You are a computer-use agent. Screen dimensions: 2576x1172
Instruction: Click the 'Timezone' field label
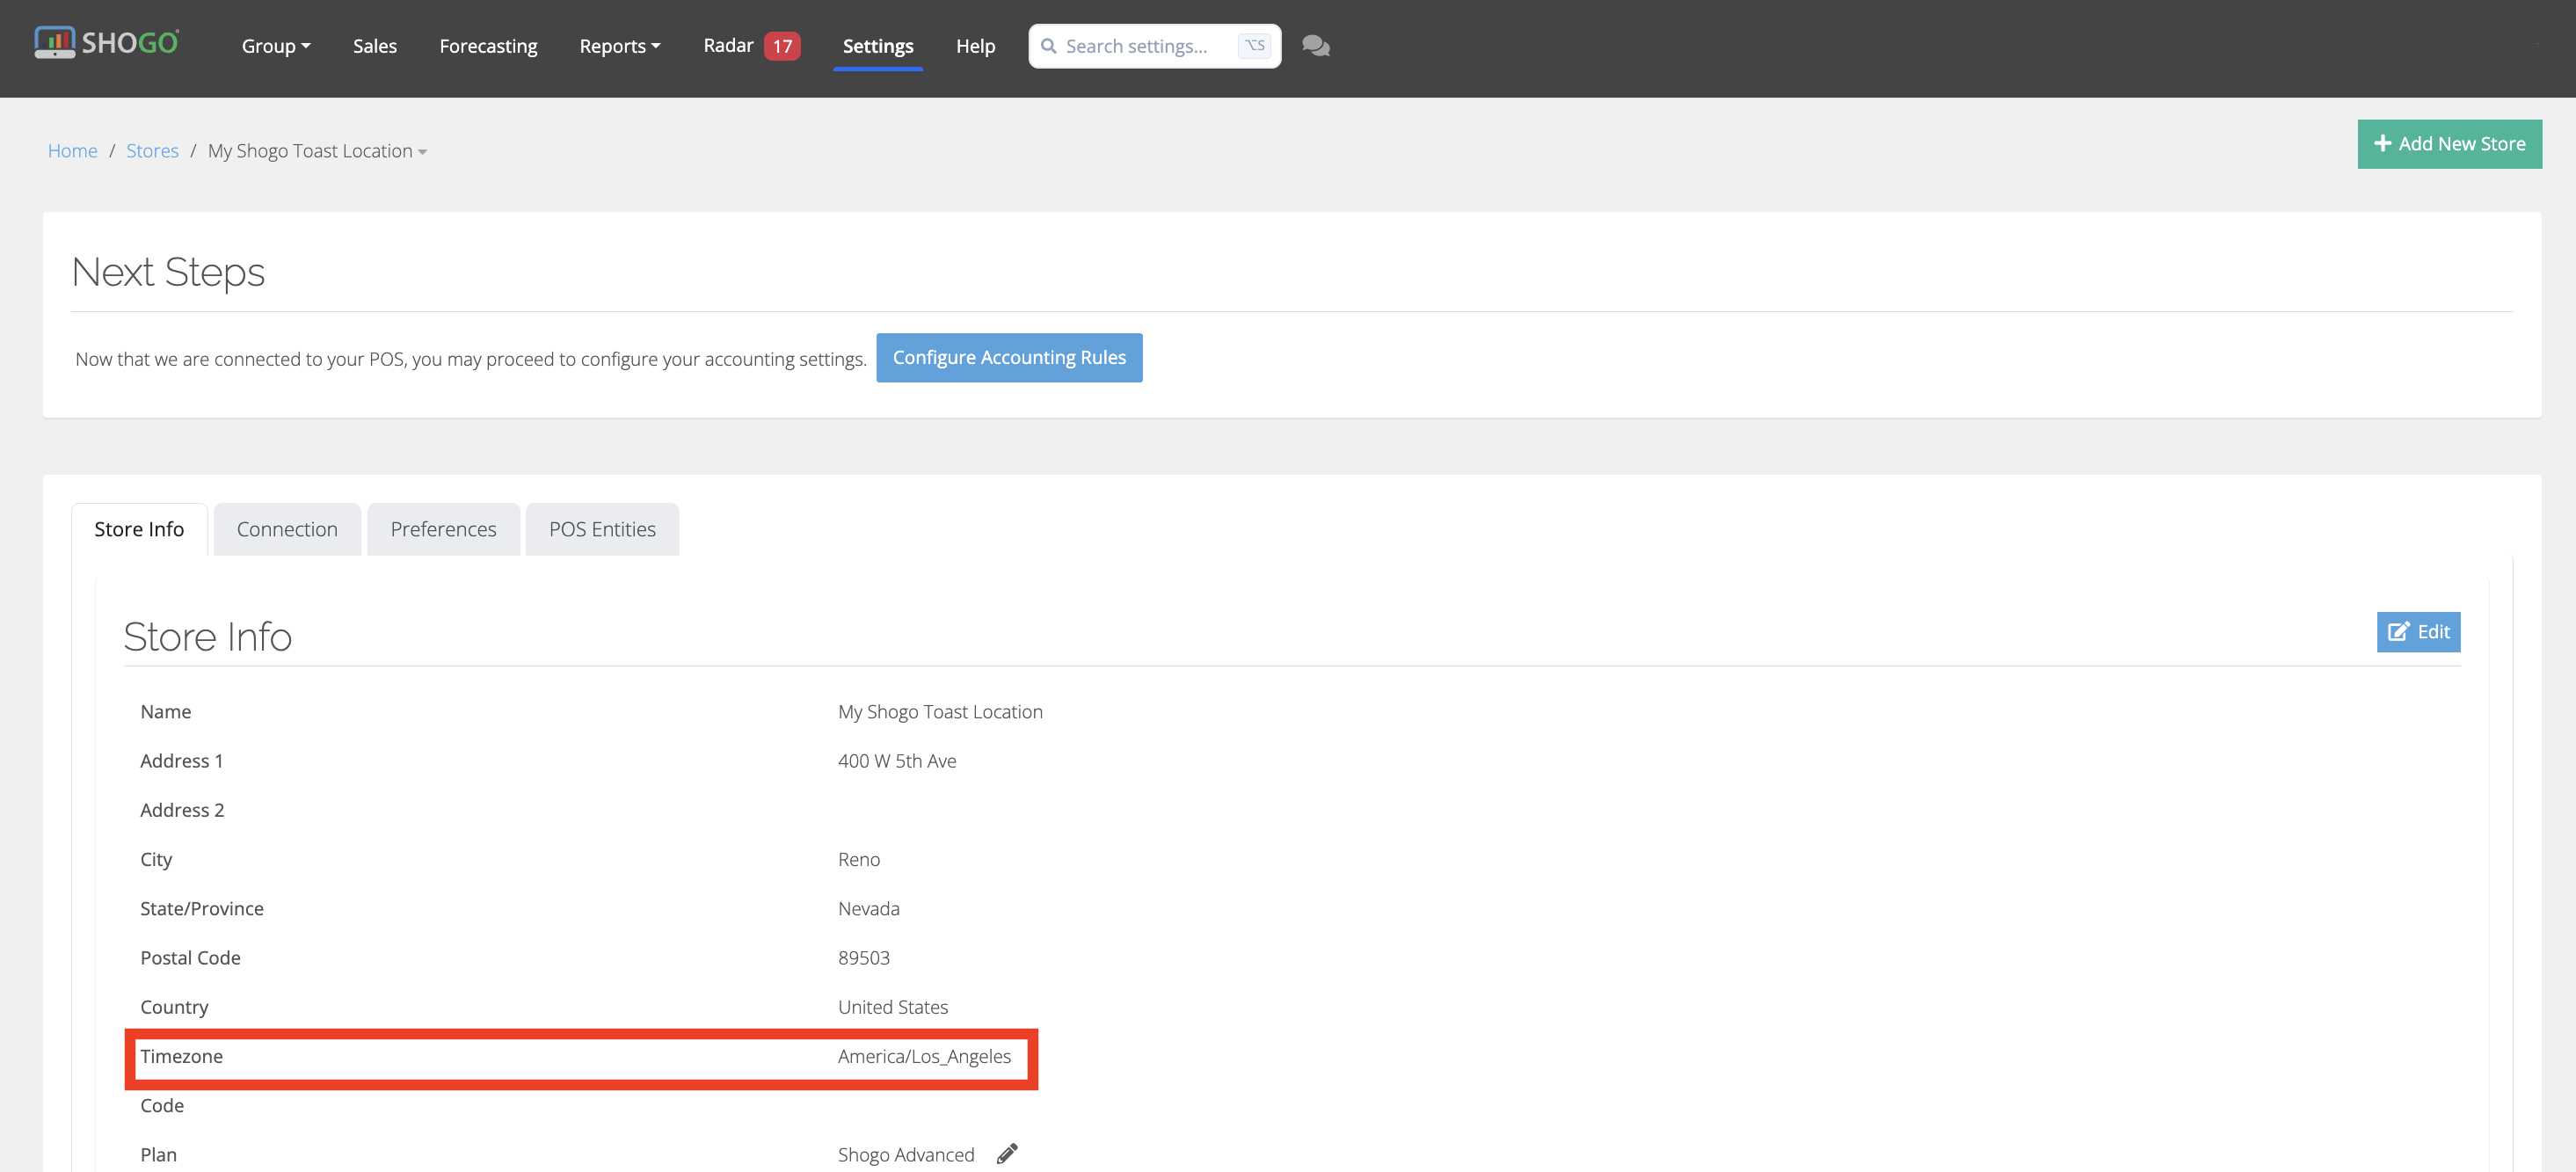181,1057
